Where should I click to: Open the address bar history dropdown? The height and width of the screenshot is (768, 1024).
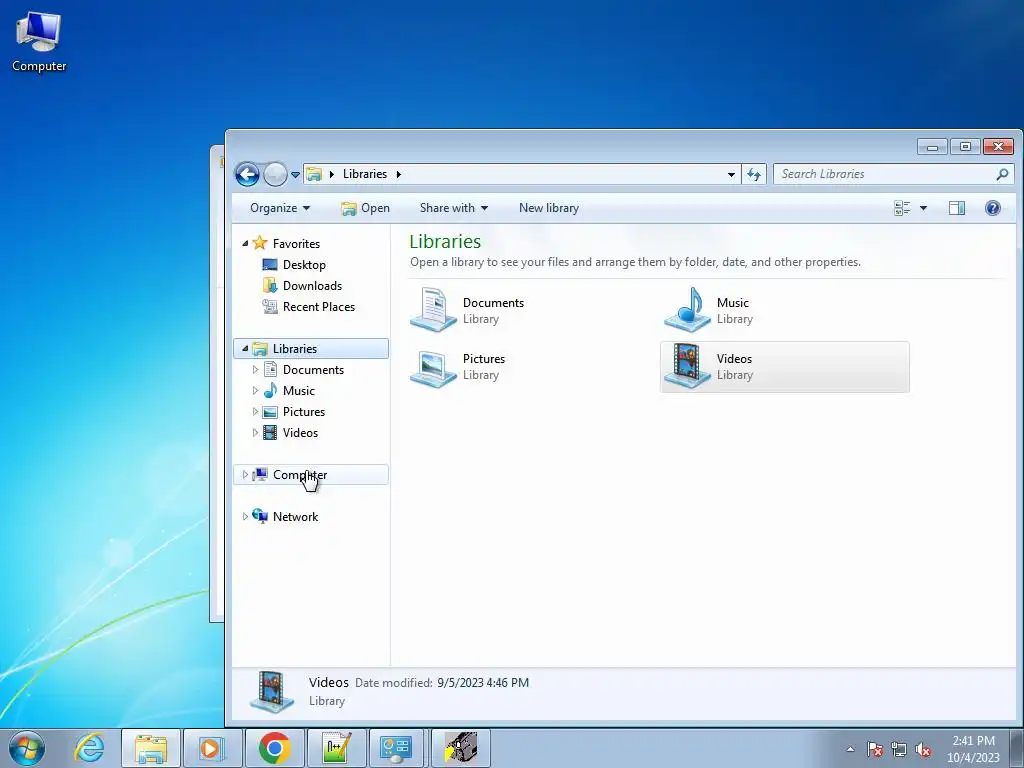[x=731, y=174]
